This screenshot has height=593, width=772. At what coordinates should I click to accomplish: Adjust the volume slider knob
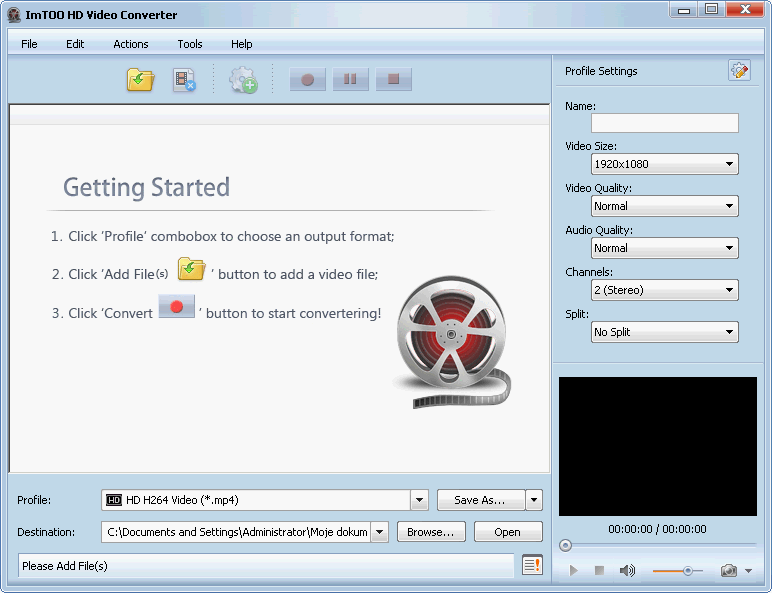click(x=687, y=570)
